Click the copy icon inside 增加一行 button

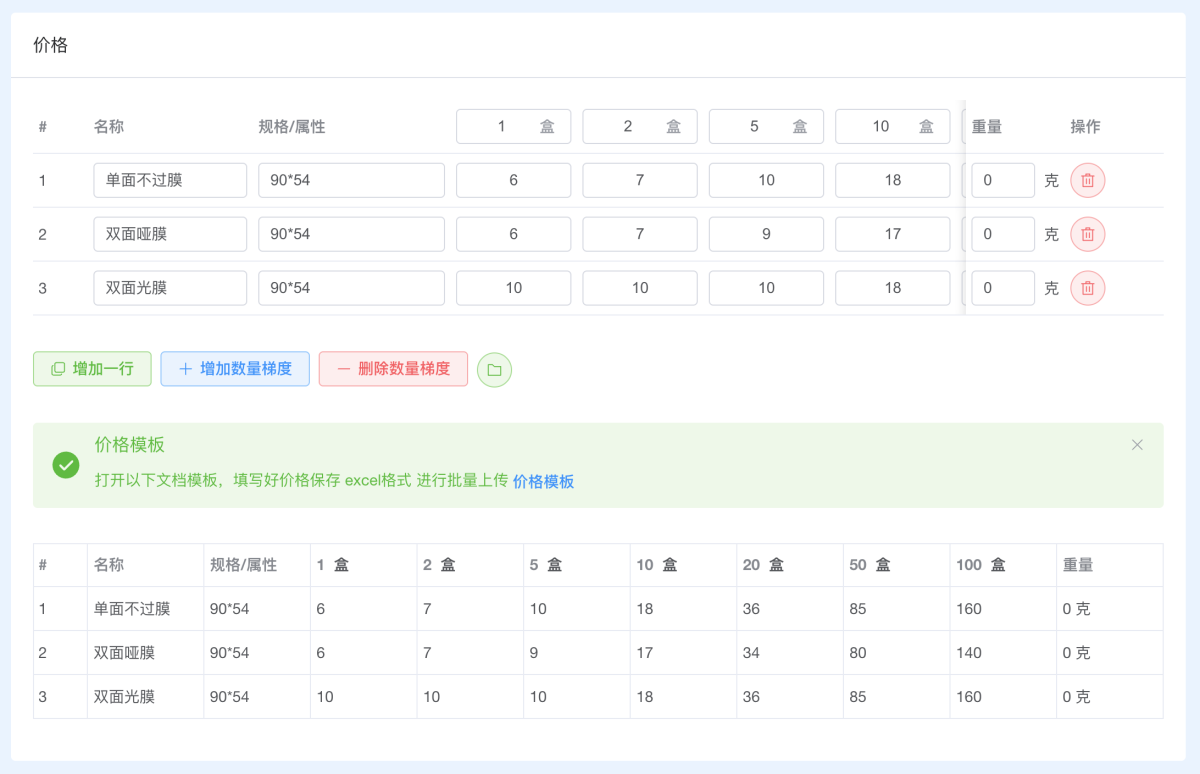click(x=57, y=369)
